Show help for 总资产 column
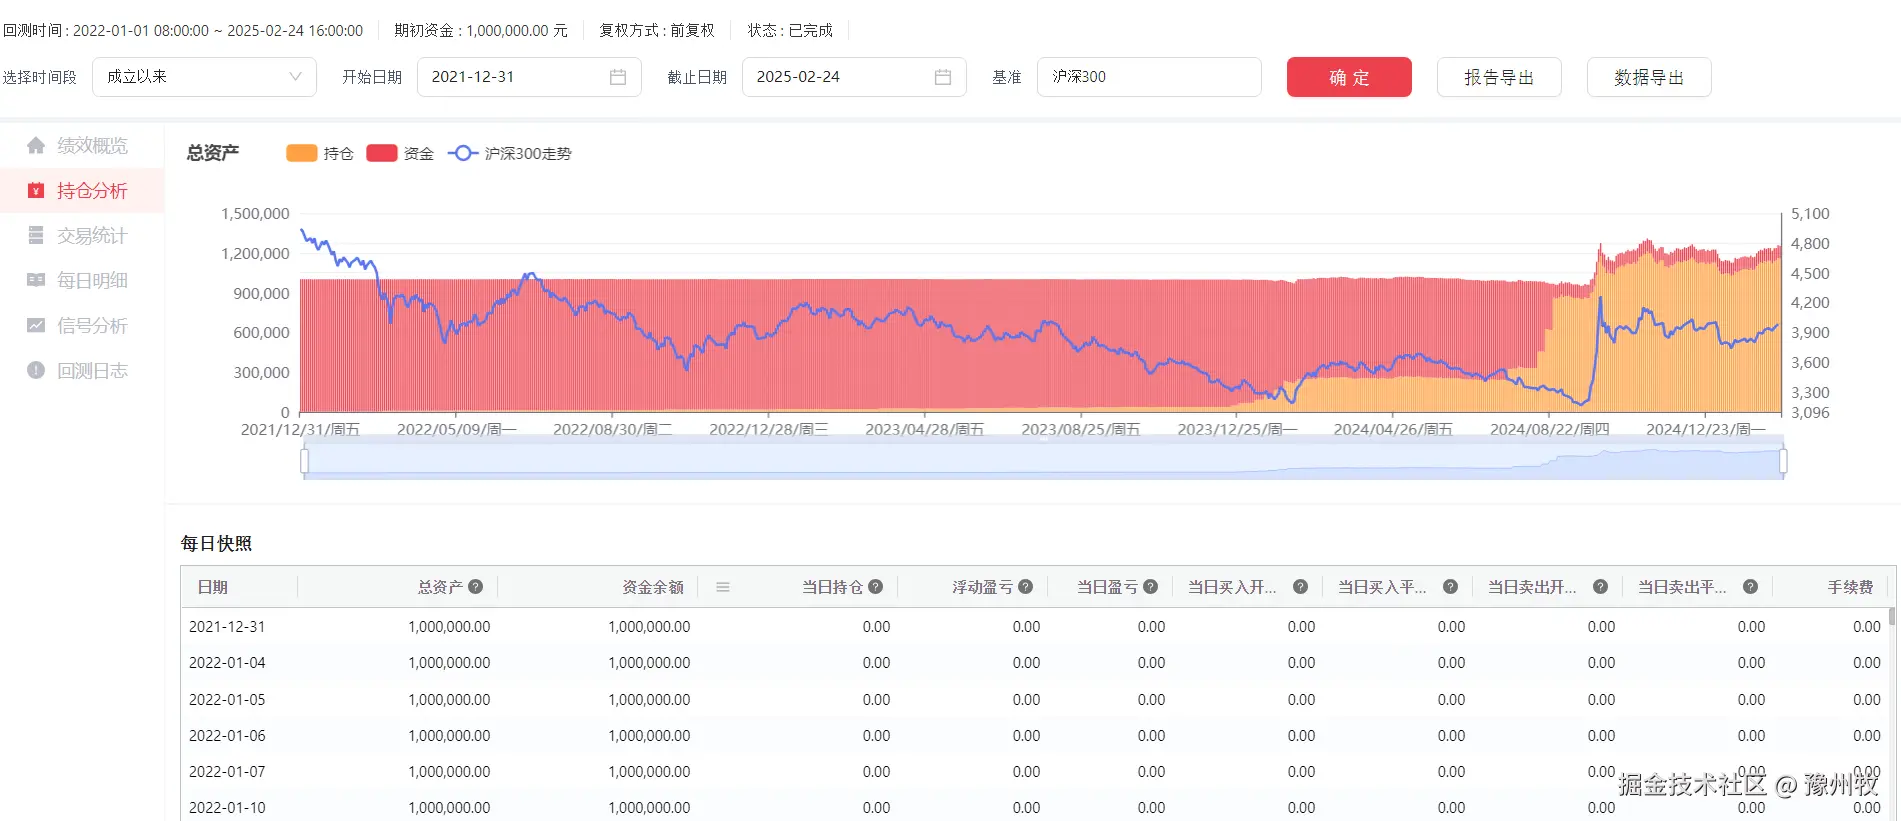The width and height of the screenshot is (1901, 821). (476, 587)
